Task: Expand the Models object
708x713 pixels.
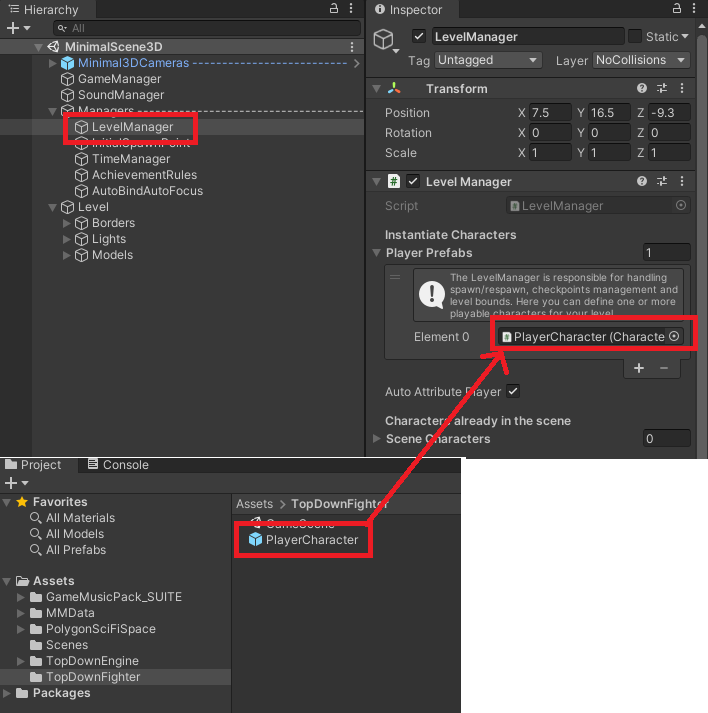Action: (66, 255)
